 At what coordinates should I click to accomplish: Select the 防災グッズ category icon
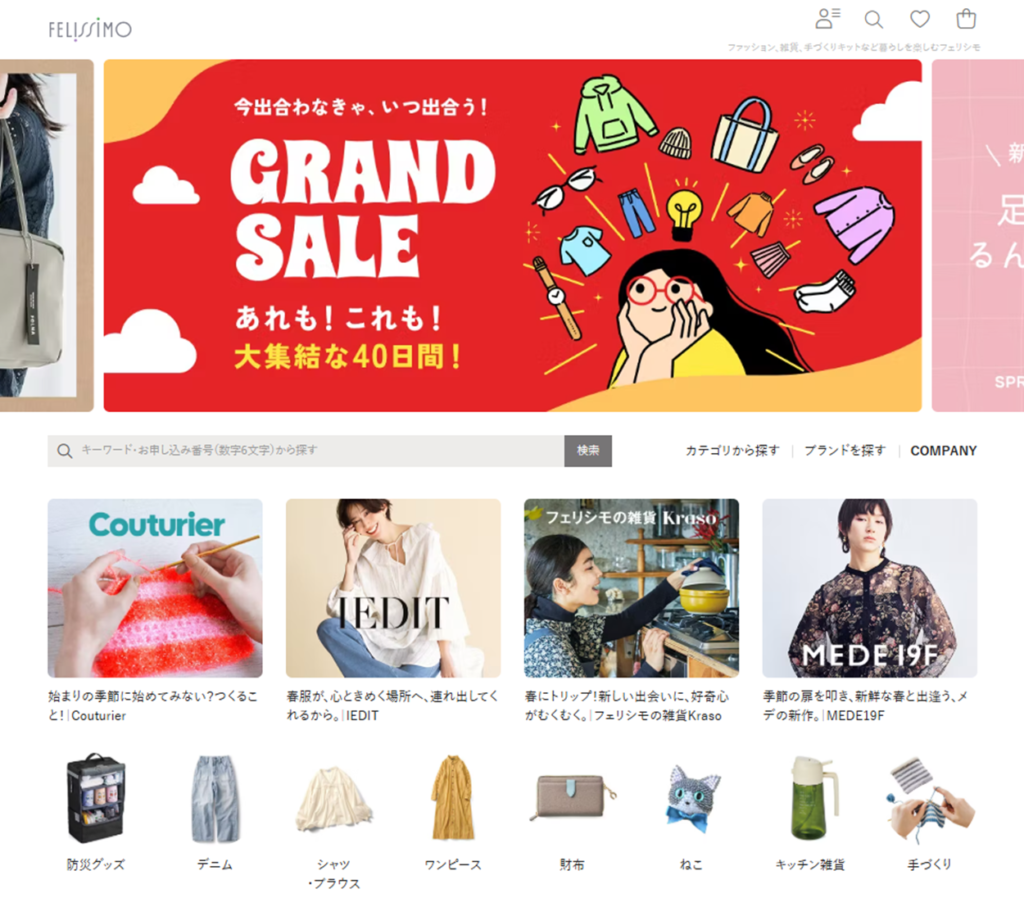(x=95, y=798)
